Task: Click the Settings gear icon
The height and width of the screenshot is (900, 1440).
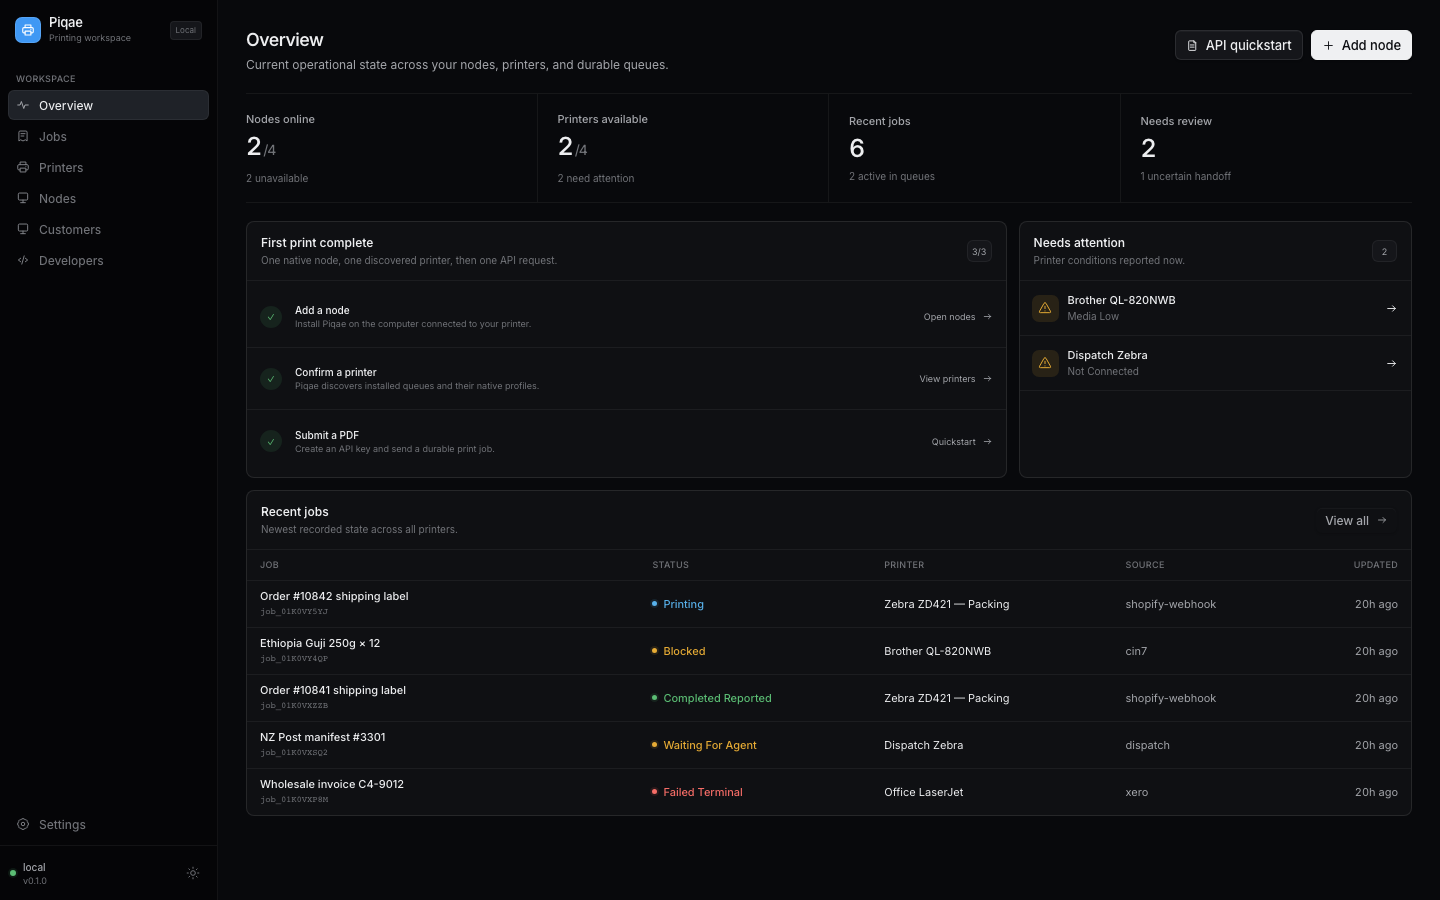Action: (23, 824)
